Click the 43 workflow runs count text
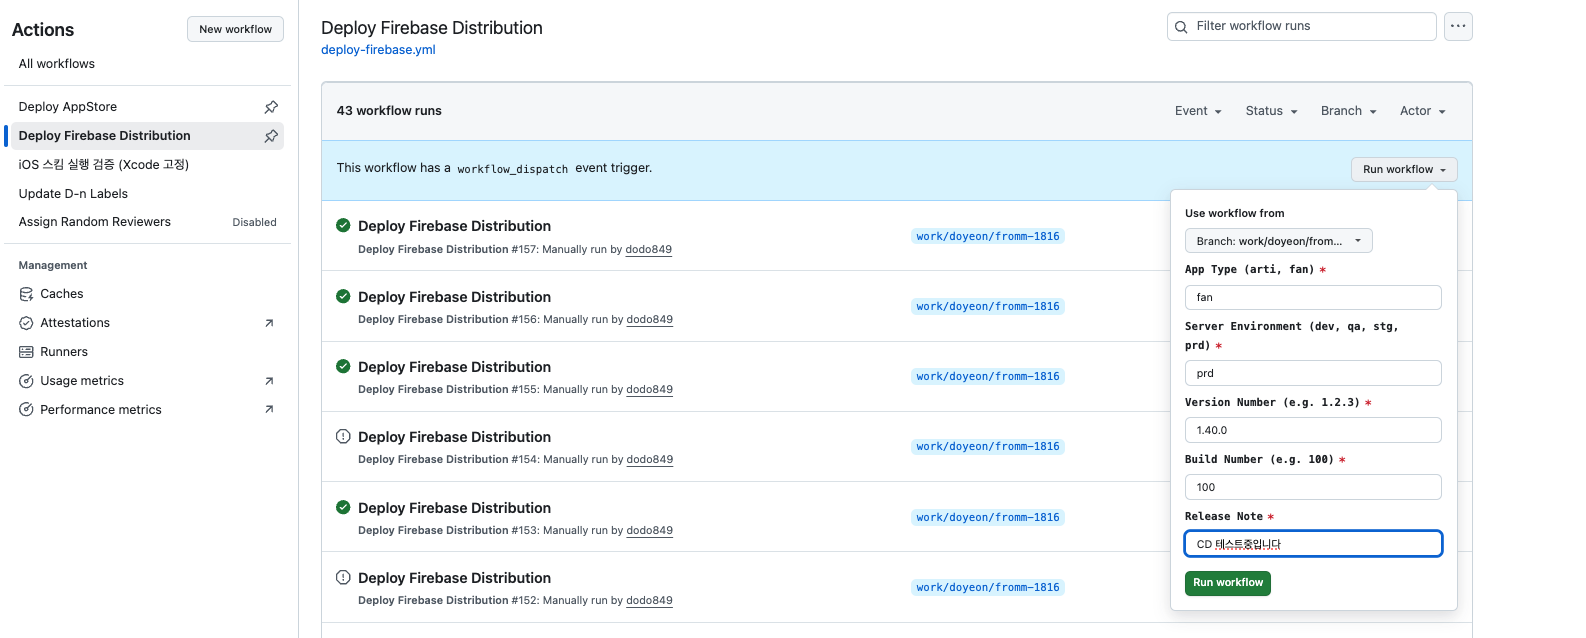The image size is (1586, 638). tap(389, 111)
